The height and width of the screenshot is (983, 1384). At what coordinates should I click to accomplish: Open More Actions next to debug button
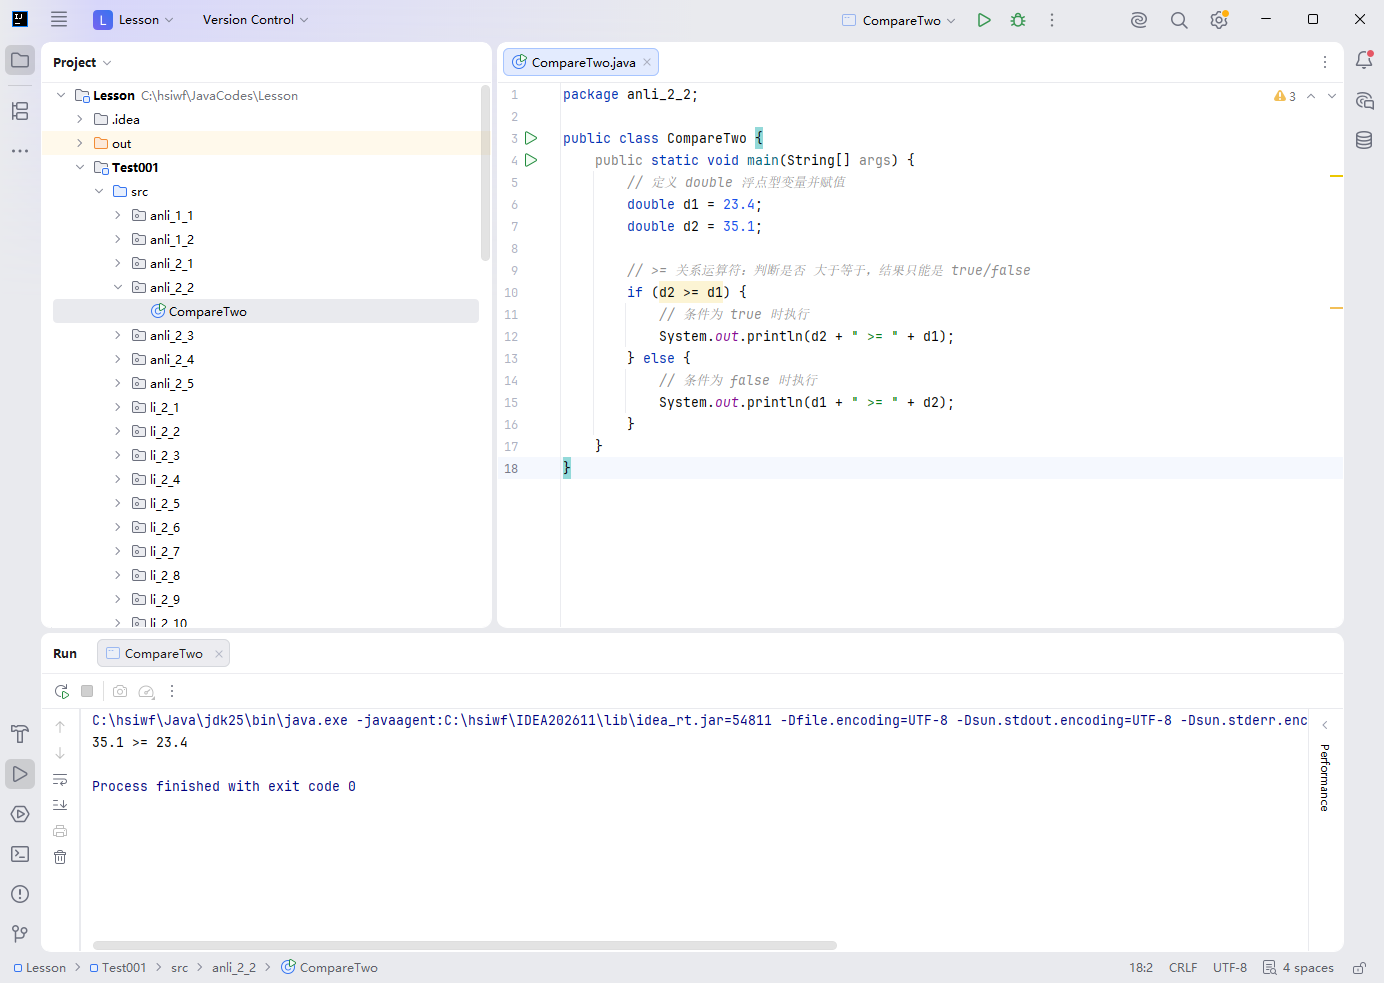[x=1052, y=20]
